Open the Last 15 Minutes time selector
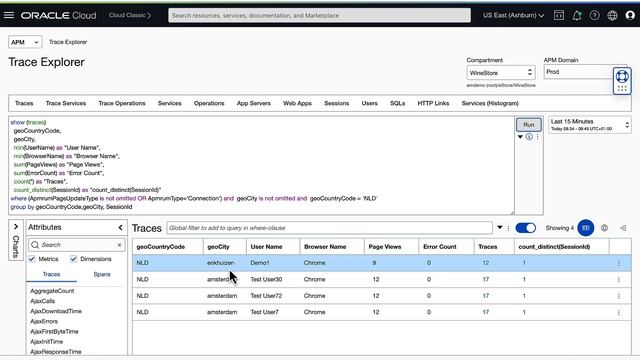The height and width of the screenshot is (360, 640). click(589, 124)
